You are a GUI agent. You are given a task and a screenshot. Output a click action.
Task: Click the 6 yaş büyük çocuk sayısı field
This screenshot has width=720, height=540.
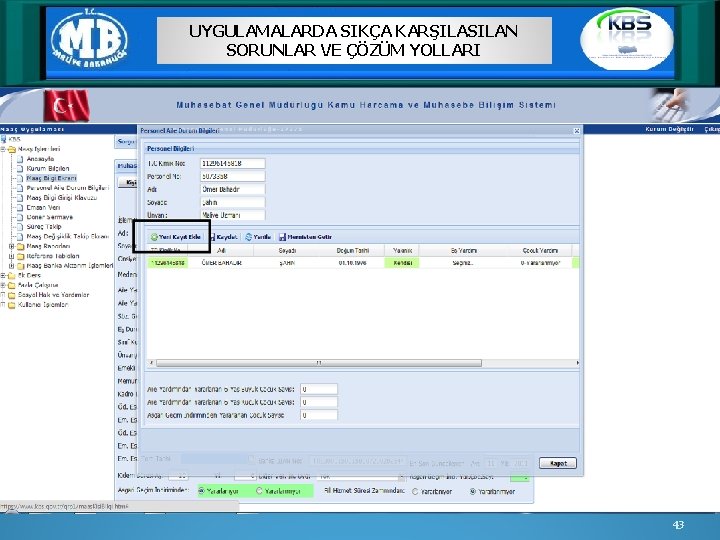319,389
